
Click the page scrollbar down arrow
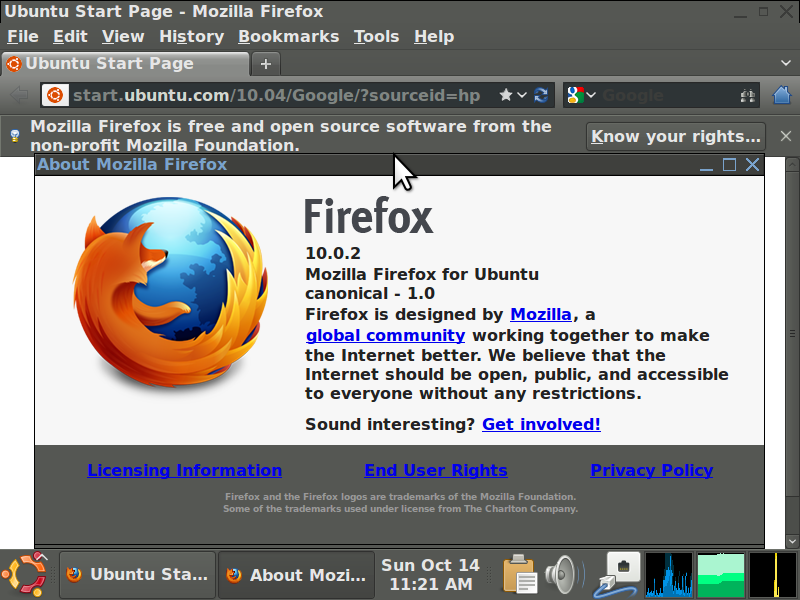click(x=792, y=540)
